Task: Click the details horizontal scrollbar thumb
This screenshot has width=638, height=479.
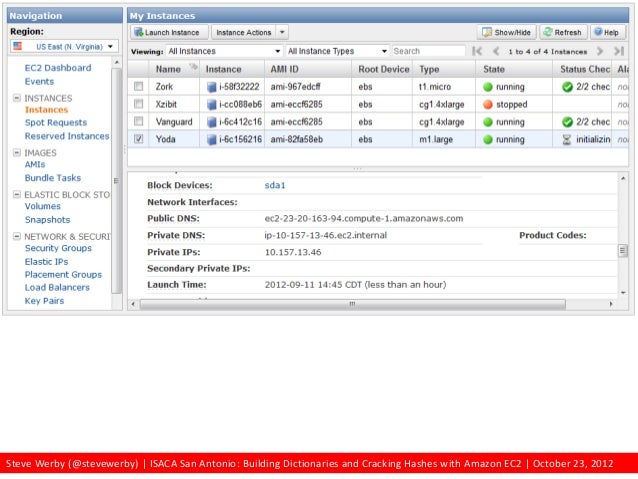Action: tap(352, 304)
